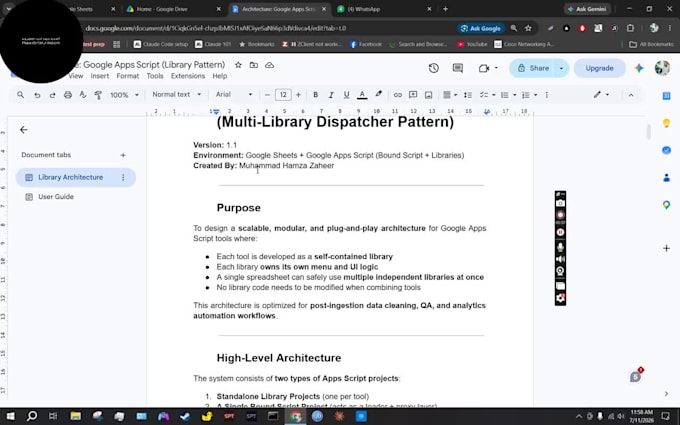Open version history
This screenshot has height=425, width=680.
(434, 68)
